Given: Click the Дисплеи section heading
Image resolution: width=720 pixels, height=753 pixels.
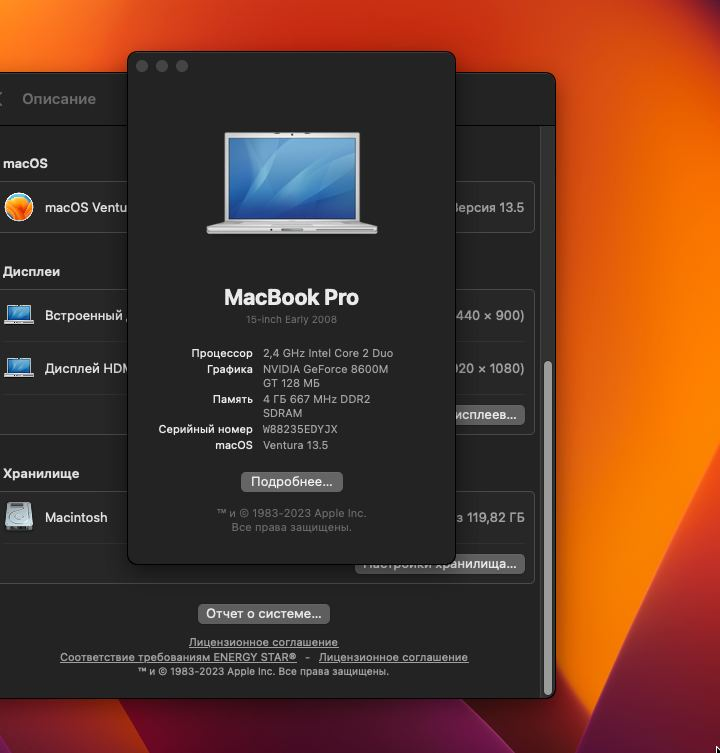Looking at the screenshot, I should click(x=32, y=271).
